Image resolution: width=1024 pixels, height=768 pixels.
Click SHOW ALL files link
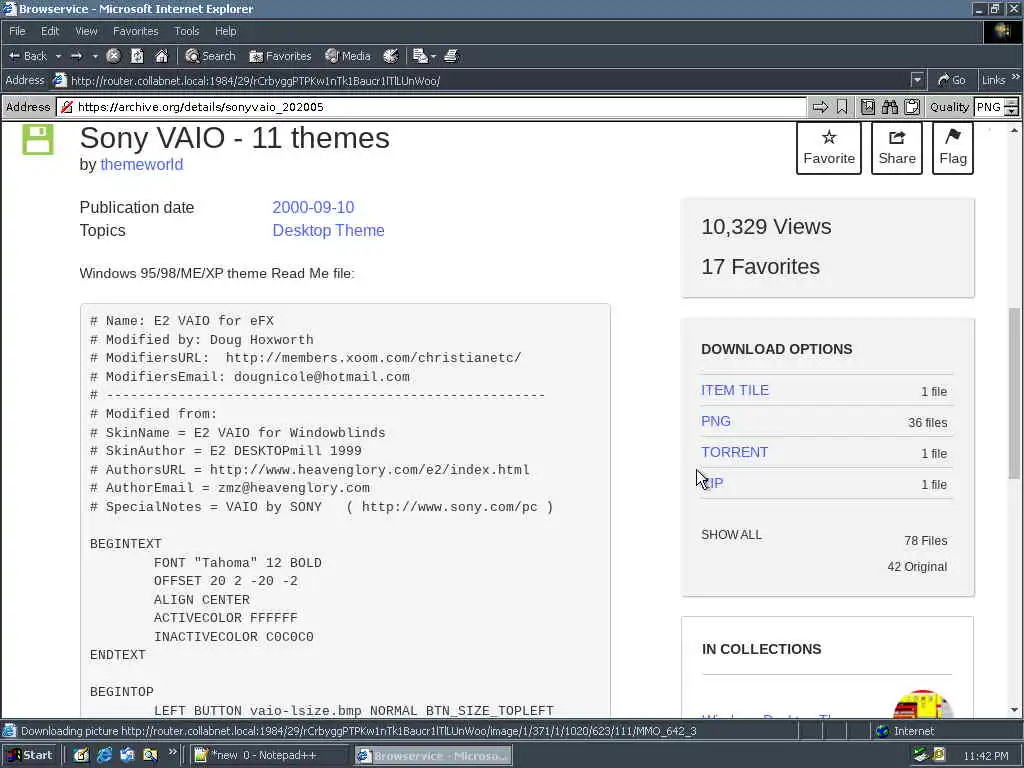[x=731, y=535]
